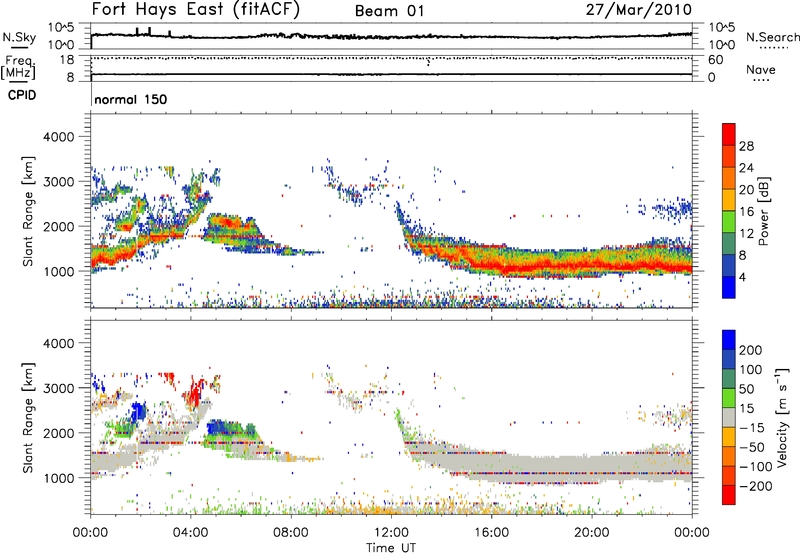Image resolution: width=800 pixels, height=554 pixels.
Task: Pick the top red power colorbar segment
Action: [729, 134]
